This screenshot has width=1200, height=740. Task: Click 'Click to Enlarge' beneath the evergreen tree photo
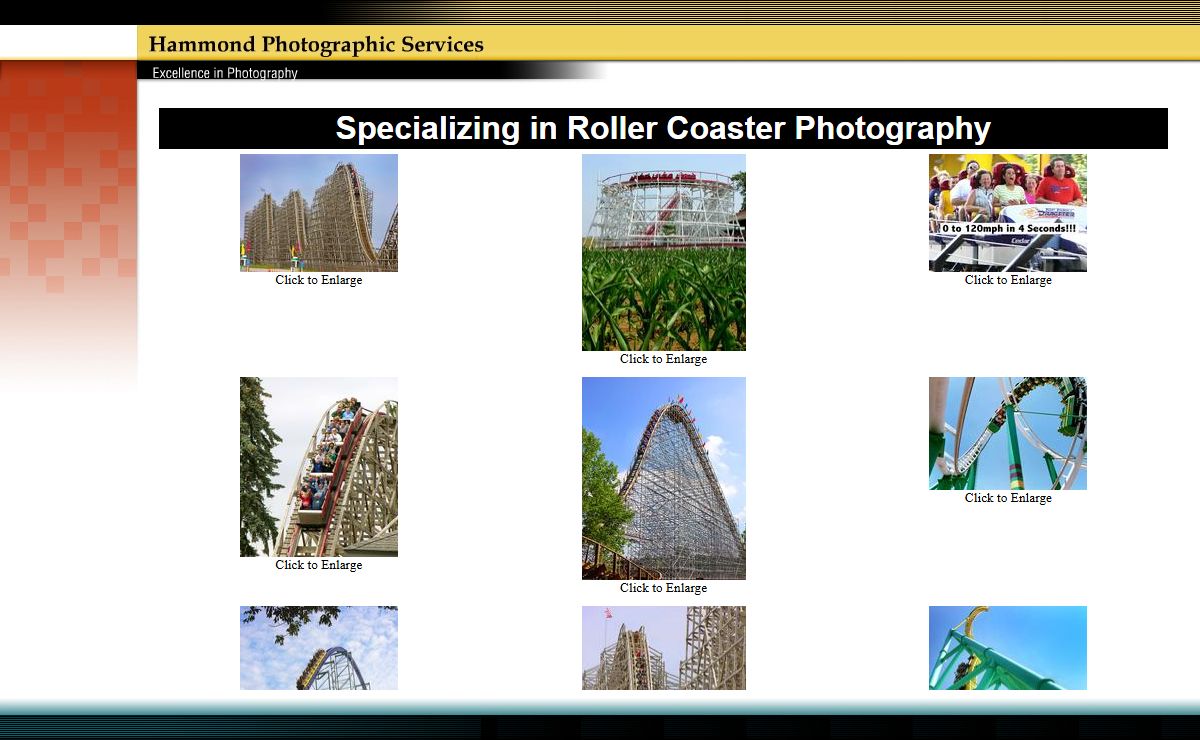coord(318,565)
